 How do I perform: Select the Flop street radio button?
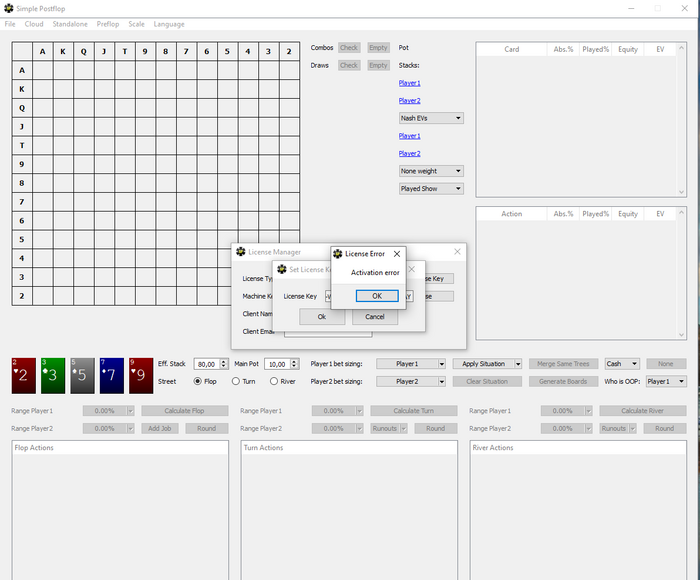[x=197, y=381]
